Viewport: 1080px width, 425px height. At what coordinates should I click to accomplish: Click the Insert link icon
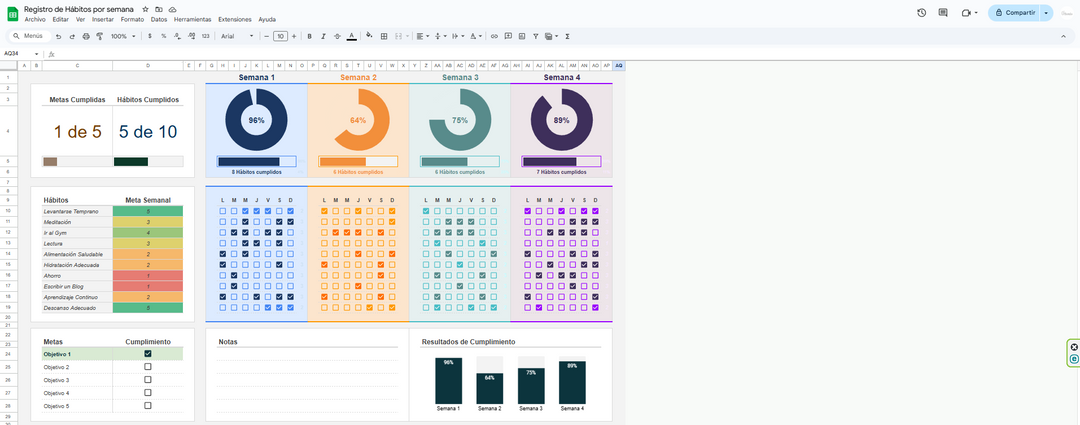[494, 36]
